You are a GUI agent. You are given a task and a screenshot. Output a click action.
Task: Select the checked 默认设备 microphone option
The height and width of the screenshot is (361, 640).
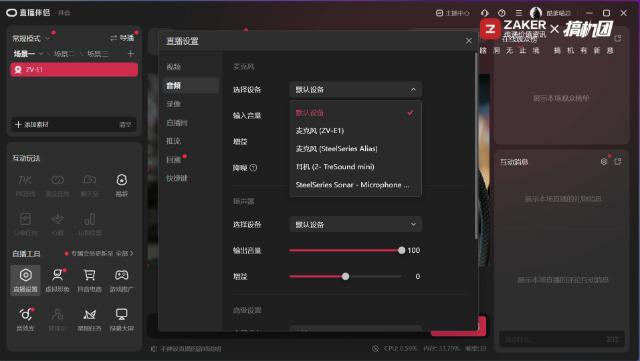pos(355,113)
